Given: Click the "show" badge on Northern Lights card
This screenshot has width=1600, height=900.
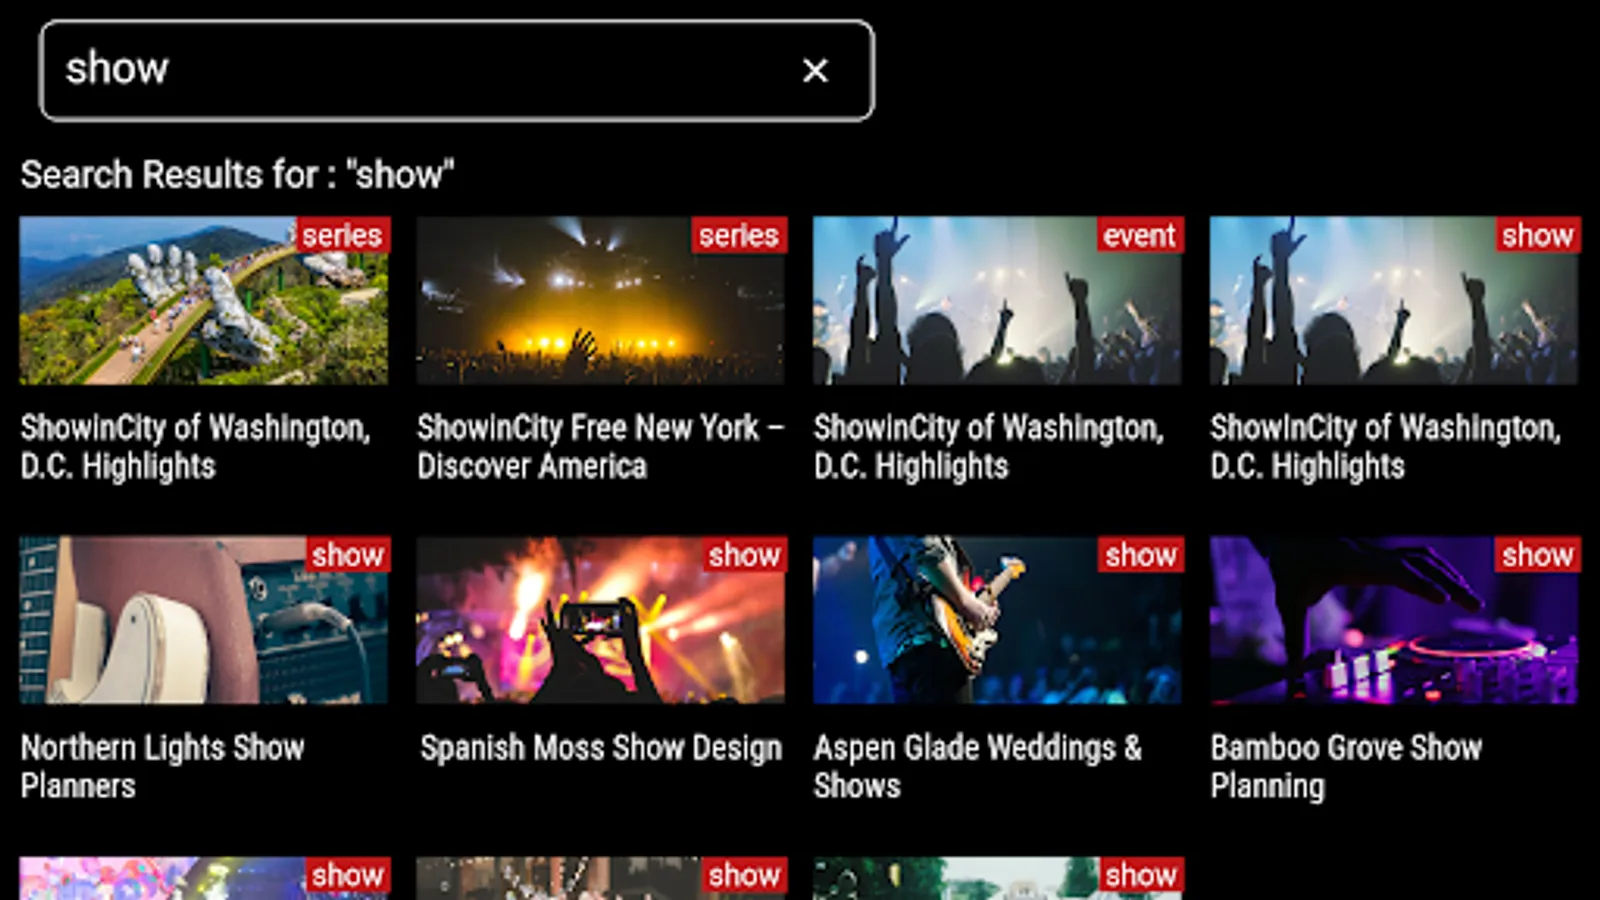Looking at the screenshot, I should 347,555.
